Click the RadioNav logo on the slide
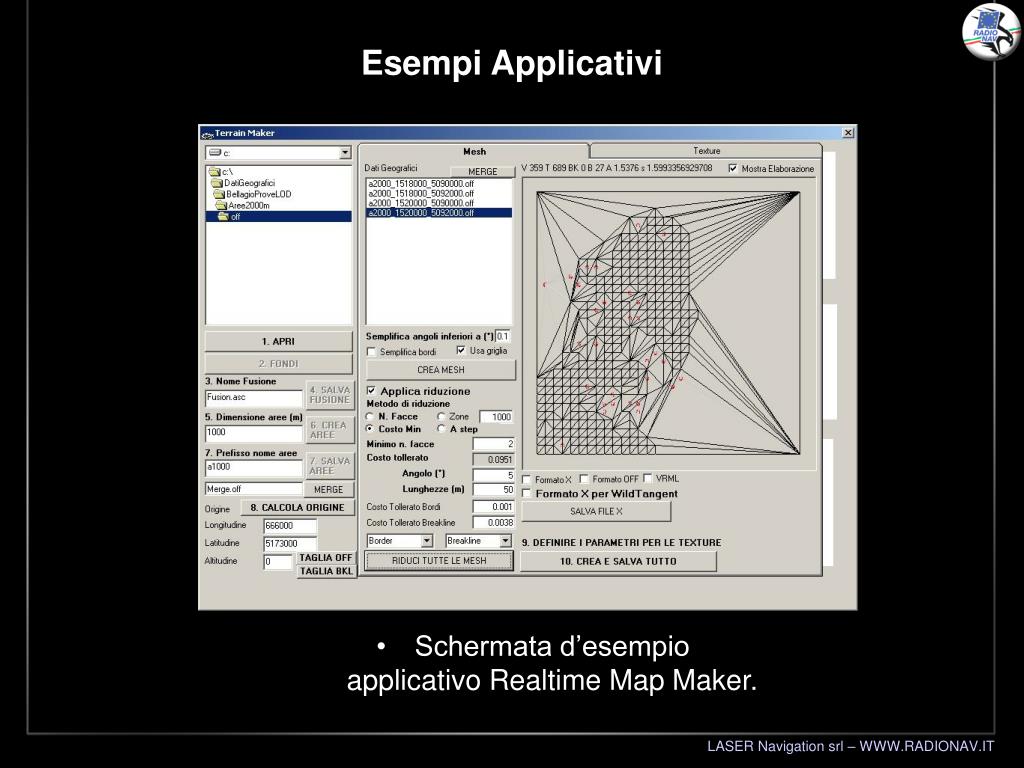 coord(990,31)
